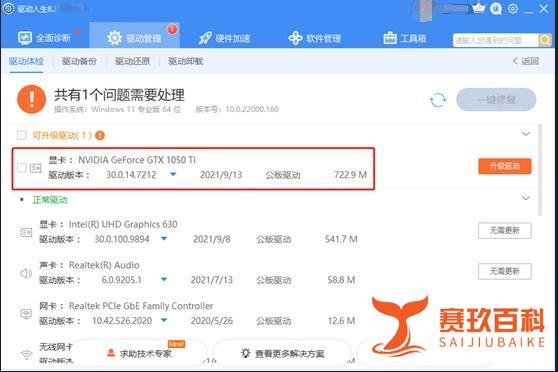This screenshot has width=558, height=372.
Task: Click the NVIDIA GeForce GTX 1050 Ti name
Action: pos(137,160)
